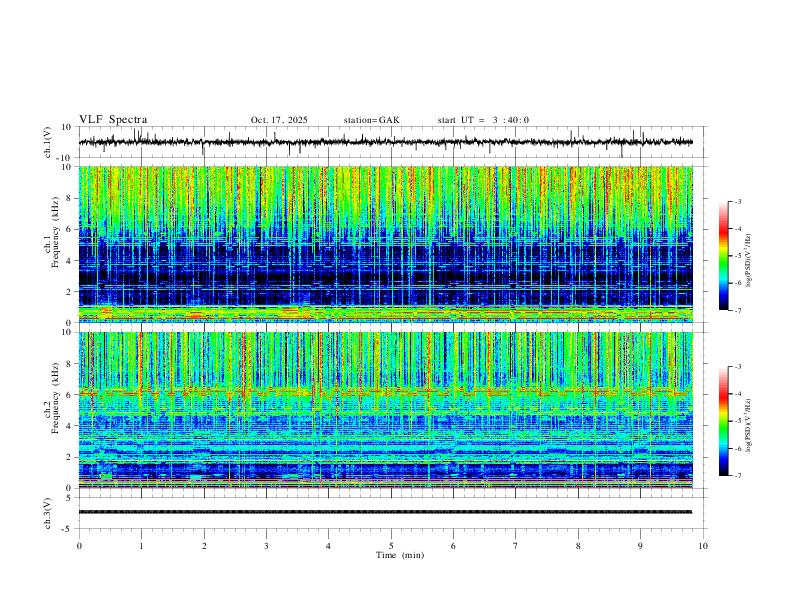The width and height of the screenshot is (792, 612).
Task: Click the "-4" label on ch.2 color bar
Action: 737,394
